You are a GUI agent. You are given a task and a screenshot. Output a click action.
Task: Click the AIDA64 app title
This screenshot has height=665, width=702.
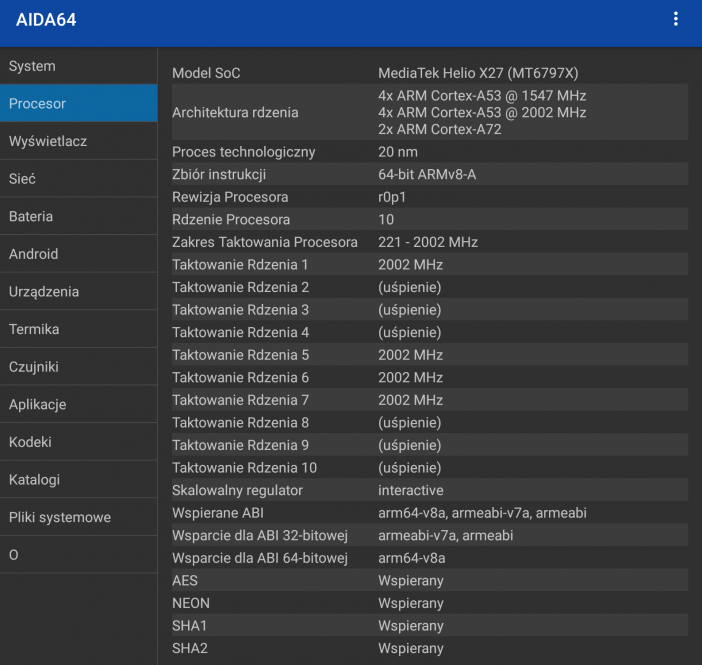pos(46,20)
